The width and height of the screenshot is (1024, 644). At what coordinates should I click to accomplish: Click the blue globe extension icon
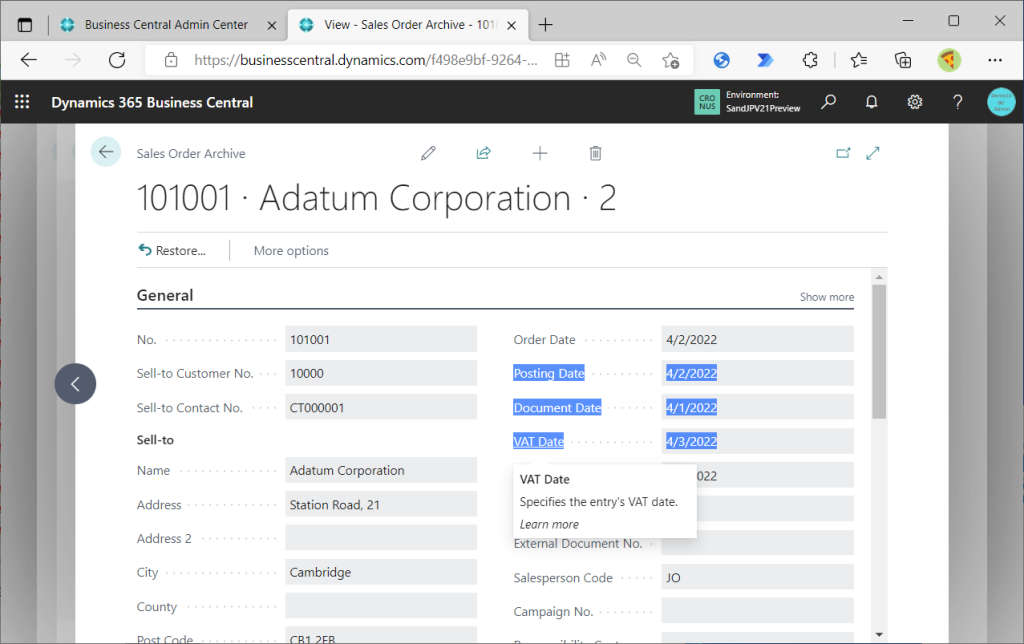(722, 60)
